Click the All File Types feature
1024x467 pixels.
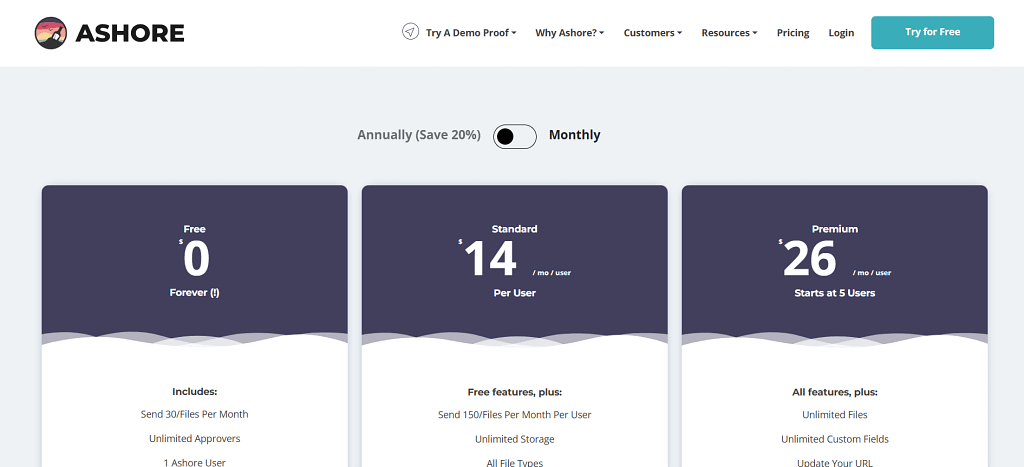515,462
